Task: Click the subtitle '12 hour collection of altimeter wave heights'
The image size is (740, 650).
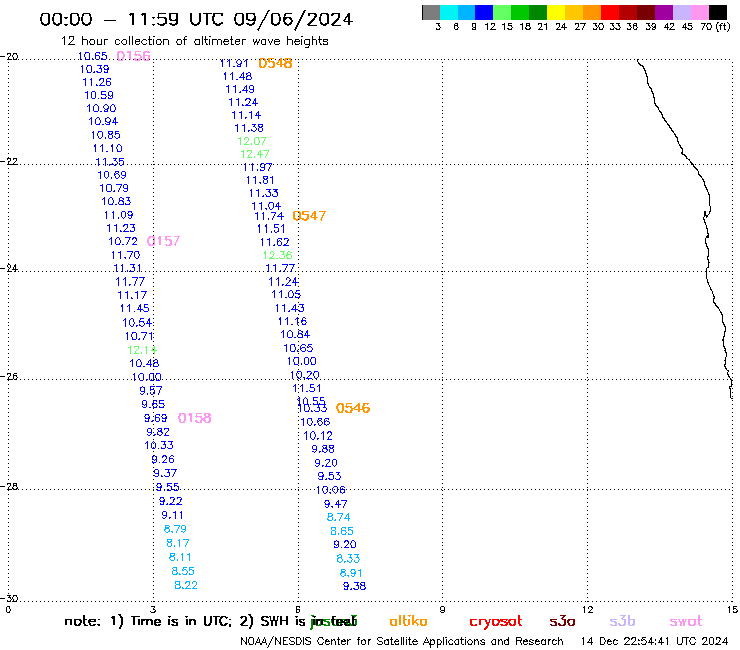Action: [194, 41]
